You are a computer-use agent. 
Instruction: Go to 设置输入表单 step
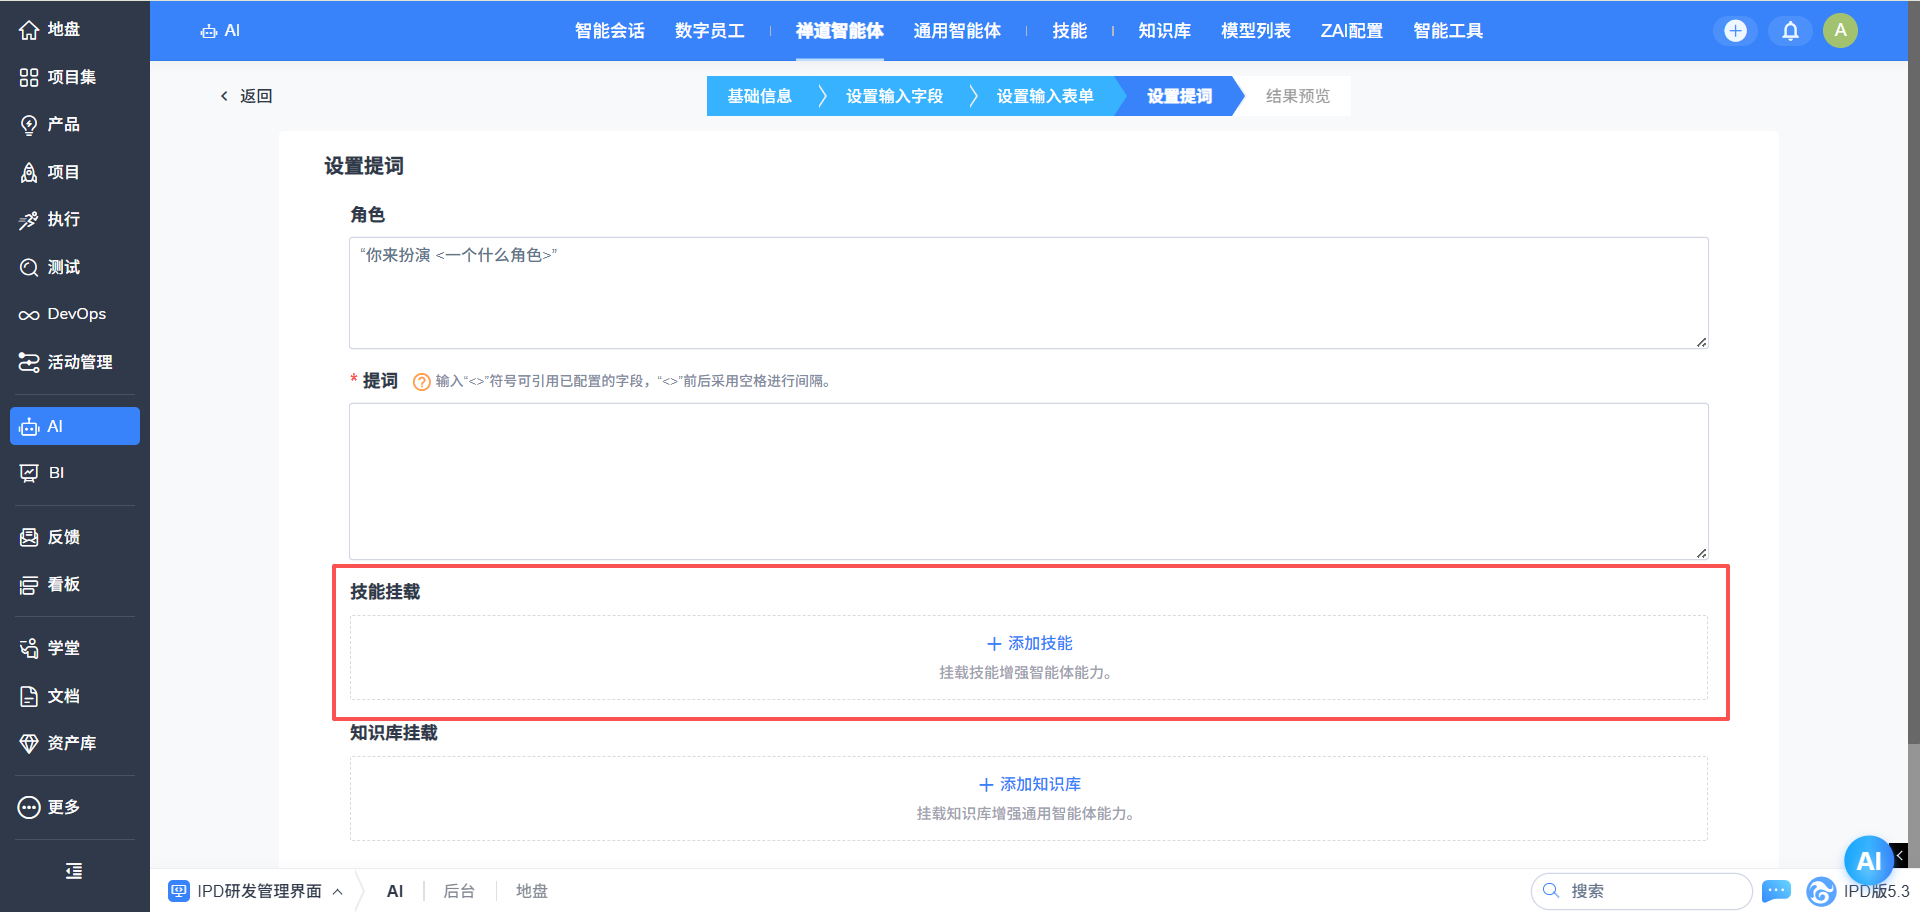1045,96
